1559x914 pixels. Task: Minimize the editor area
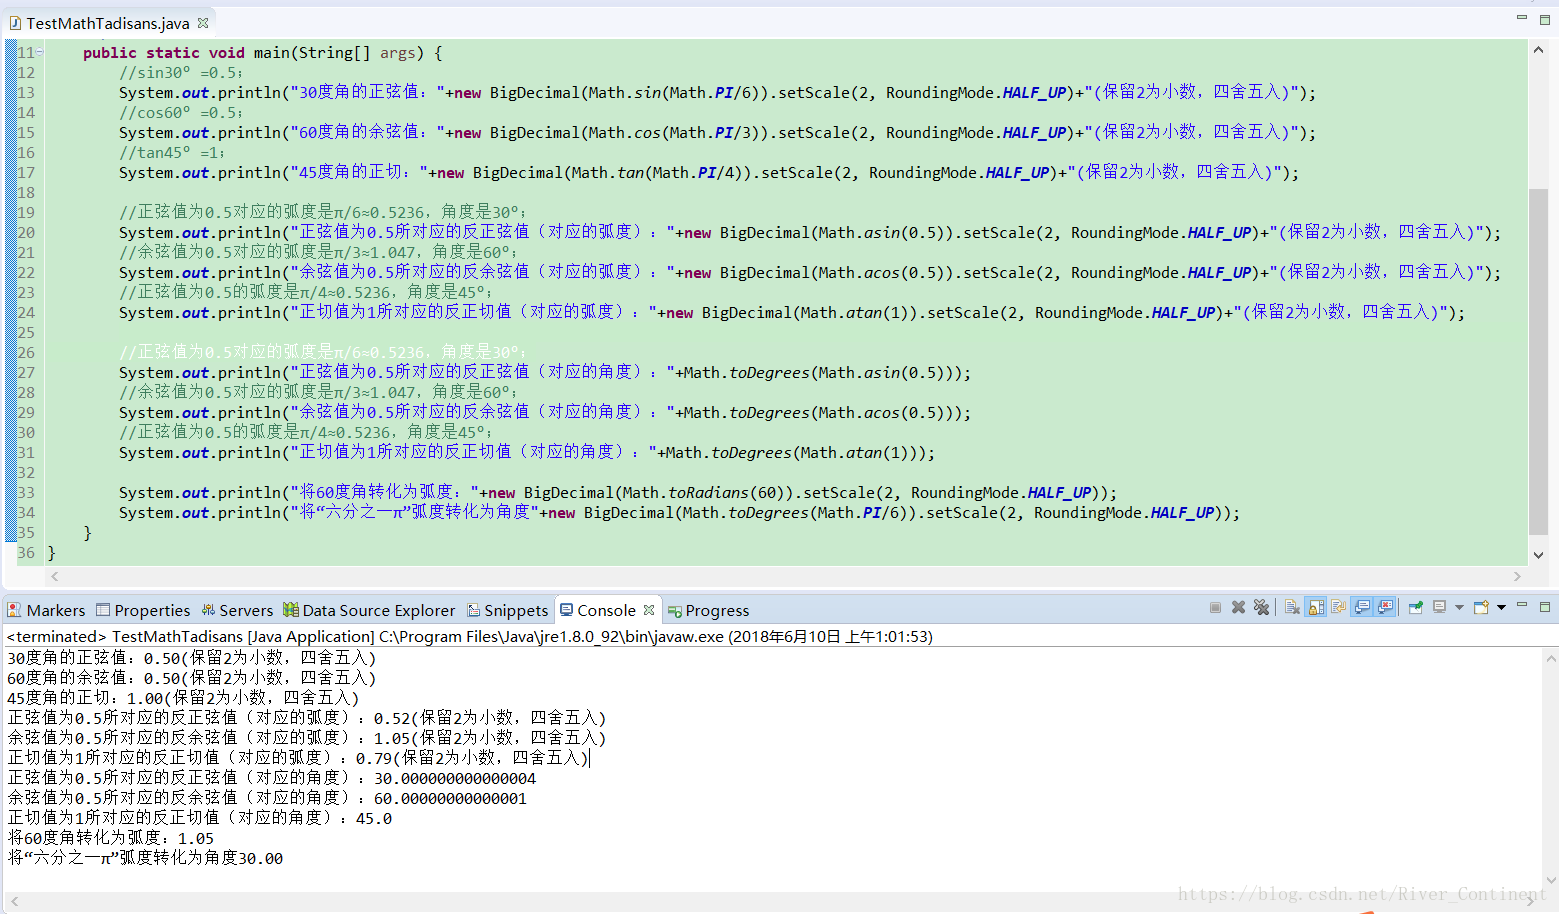(x=1522, y=17)
